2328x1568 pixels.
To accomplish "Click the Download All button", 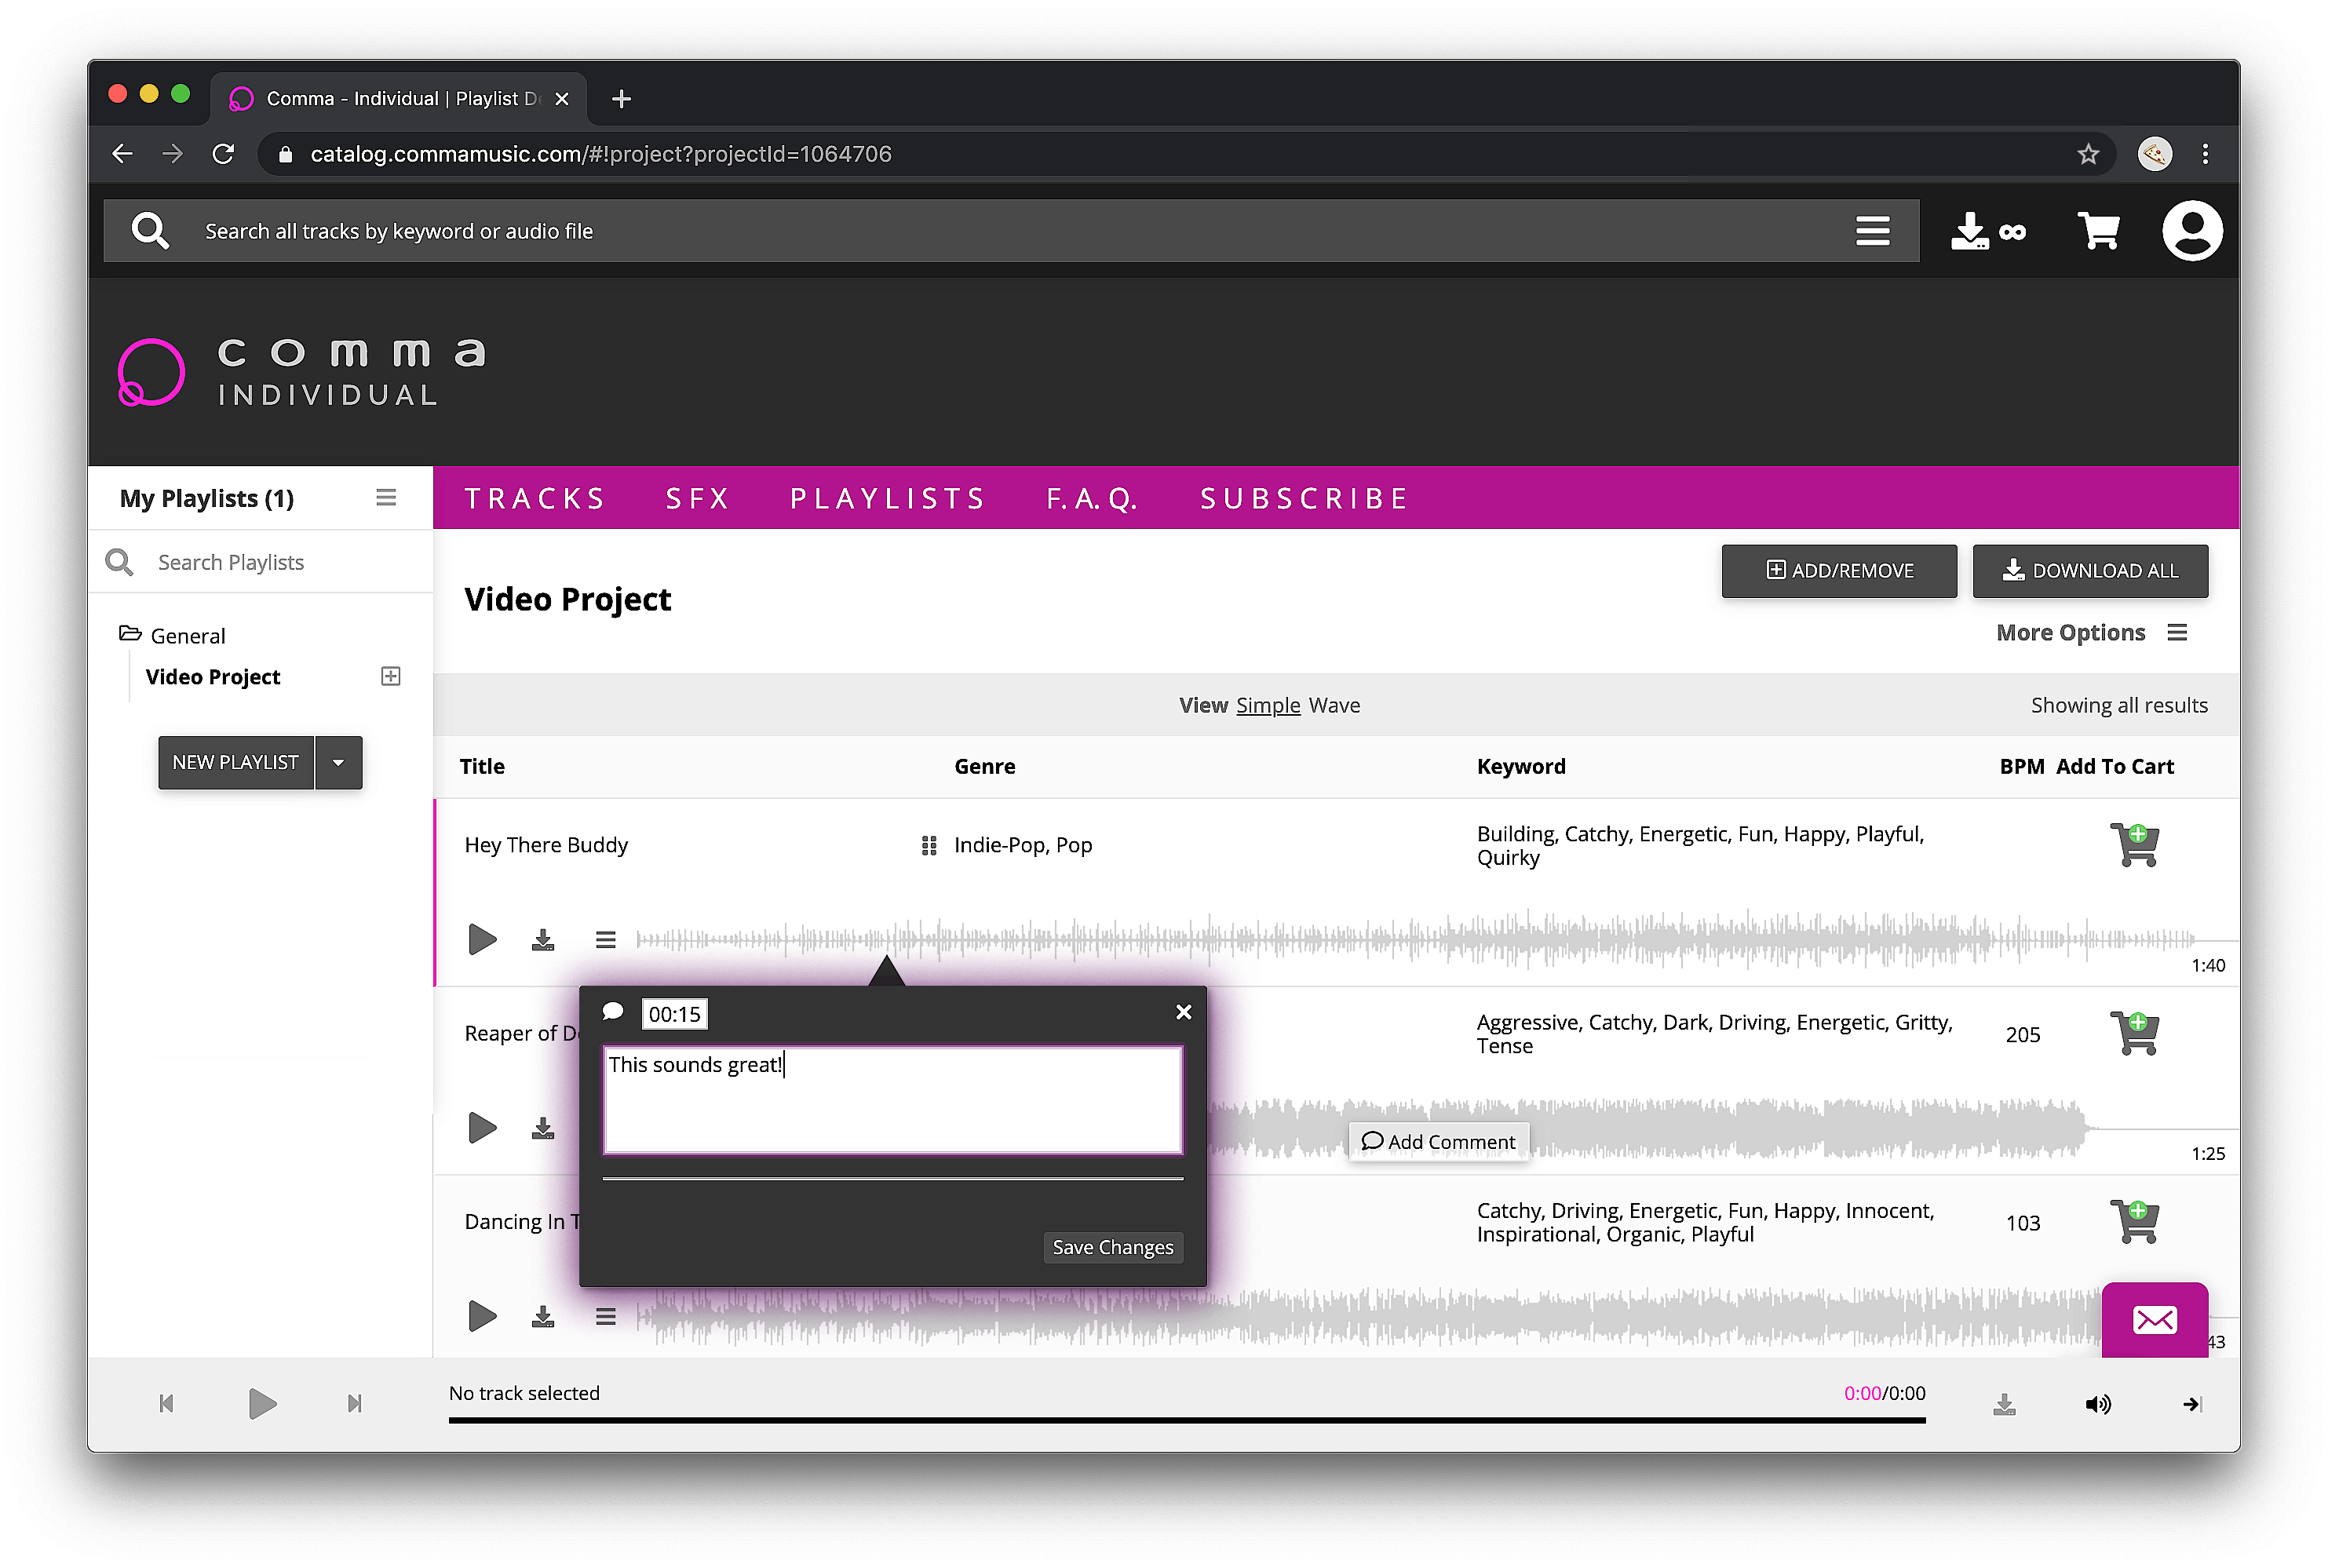I will click(x=2089, y=570).
